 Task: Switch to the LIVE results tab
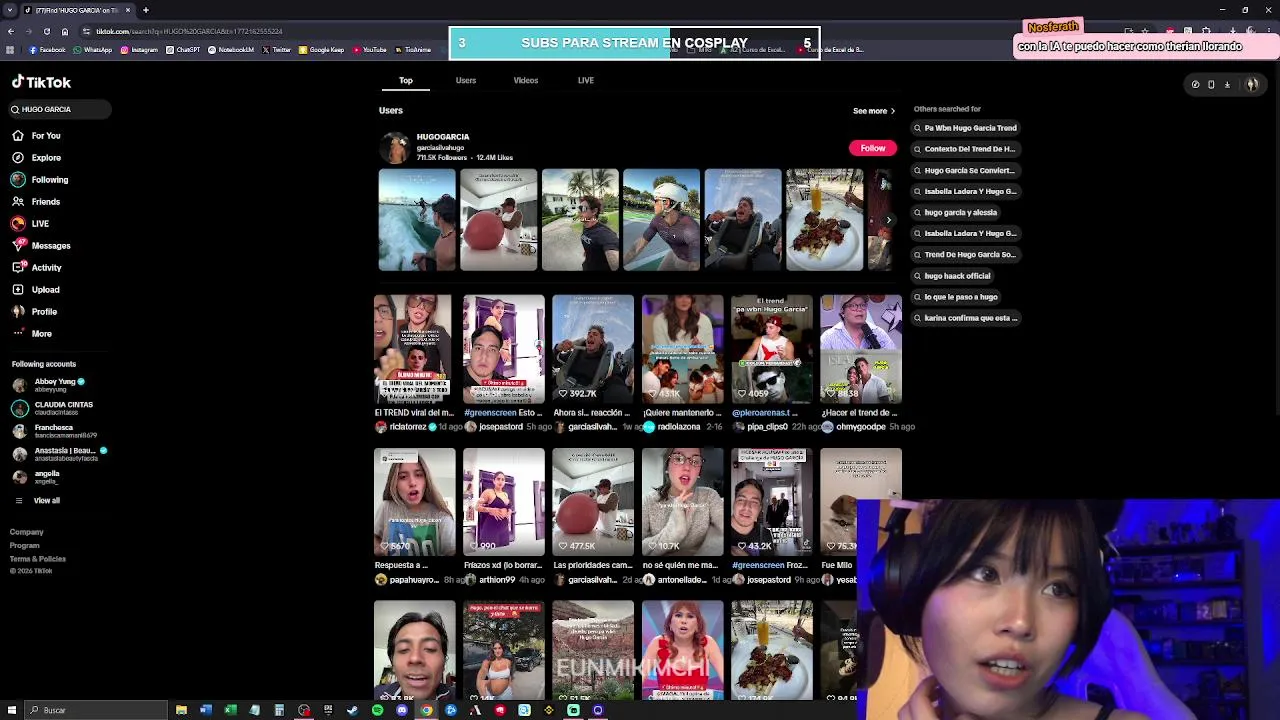click(x=586, y=80)
